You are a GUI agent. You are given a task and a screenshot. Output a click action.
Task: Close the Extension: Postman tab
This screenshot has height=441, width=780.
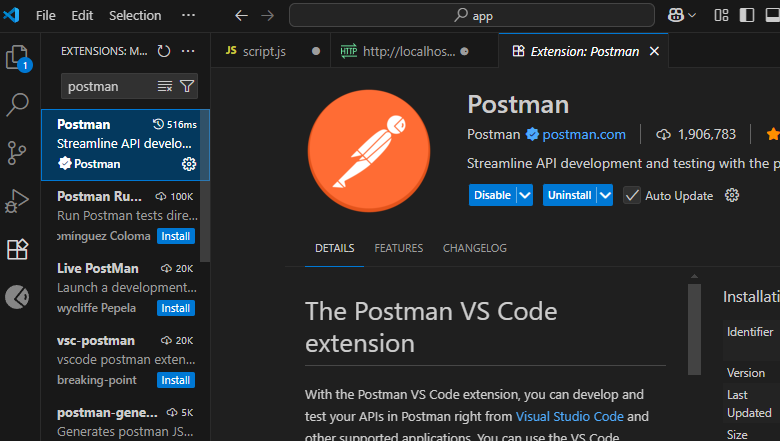(654, 51)
